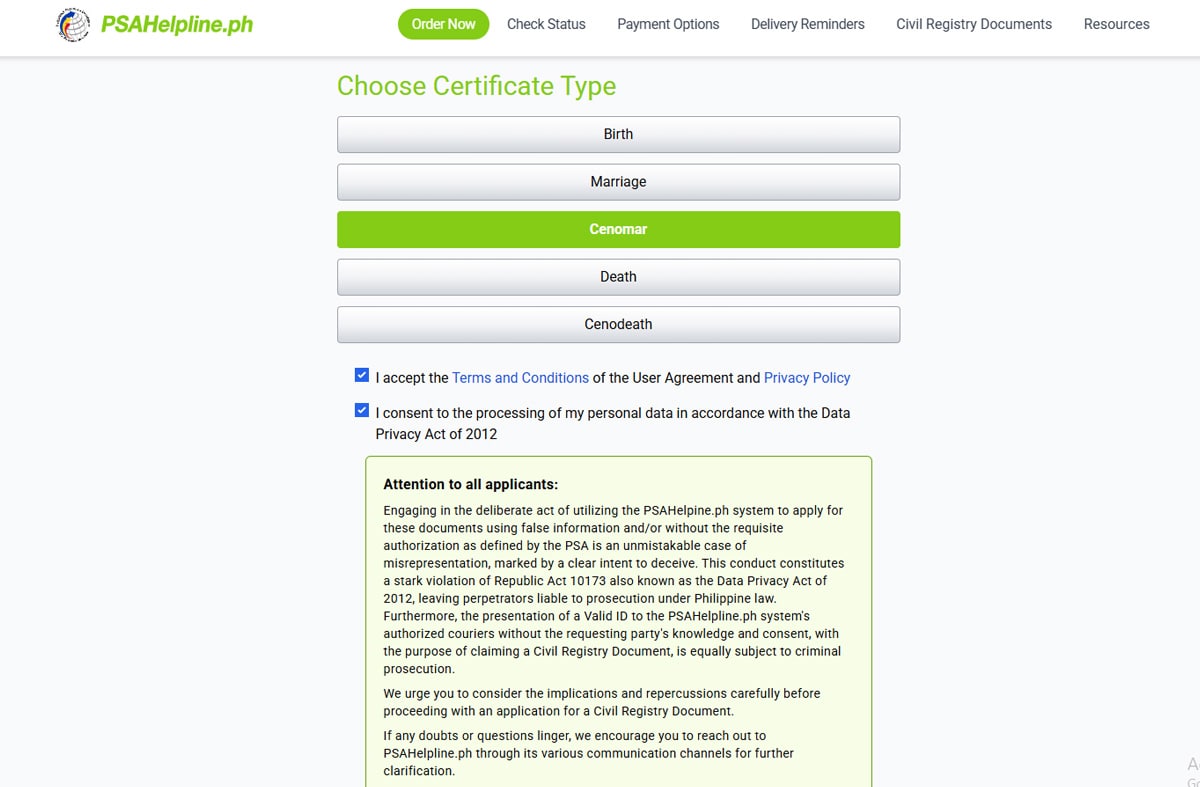This screenshot has width=1200, height=787.
Task: Open the Resources menu
Action: [1117, 24]
